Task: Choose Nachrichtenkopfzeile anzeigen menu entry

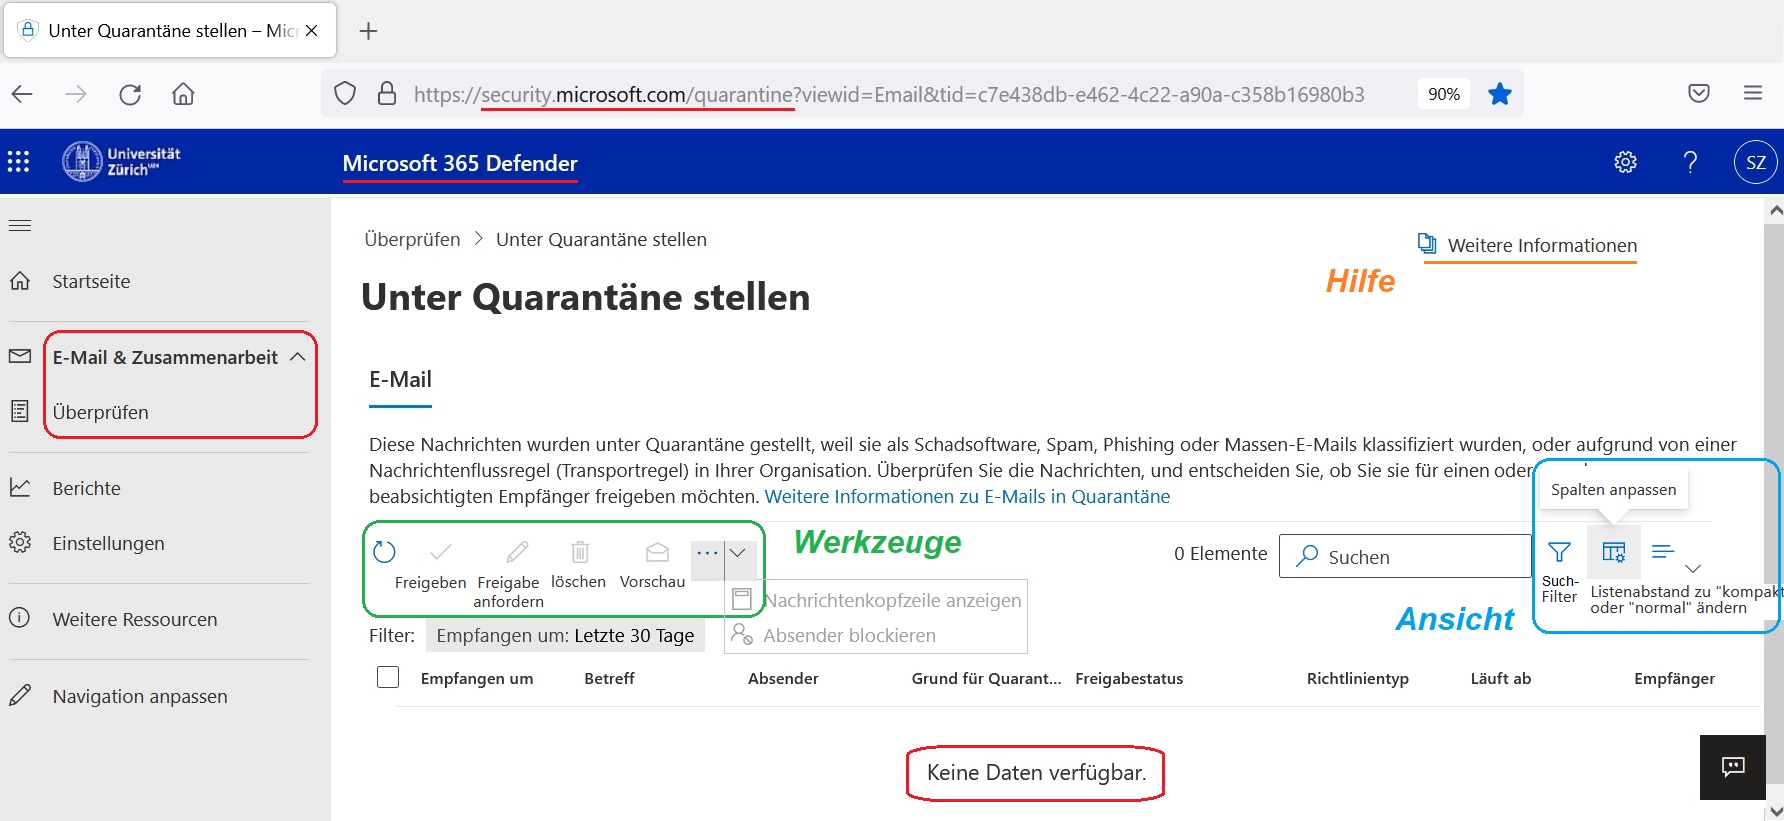Action: click(876, 600)
